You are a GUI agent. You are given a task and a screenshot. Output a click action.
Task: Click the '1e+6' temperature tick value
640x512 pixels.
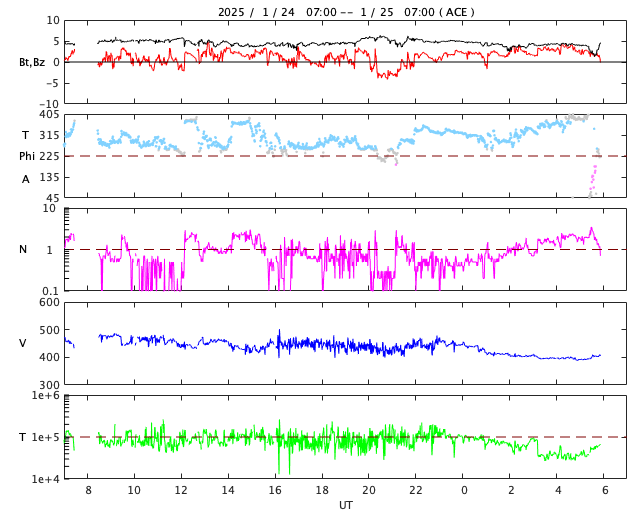pyautogui.click(x=46, y=395)
